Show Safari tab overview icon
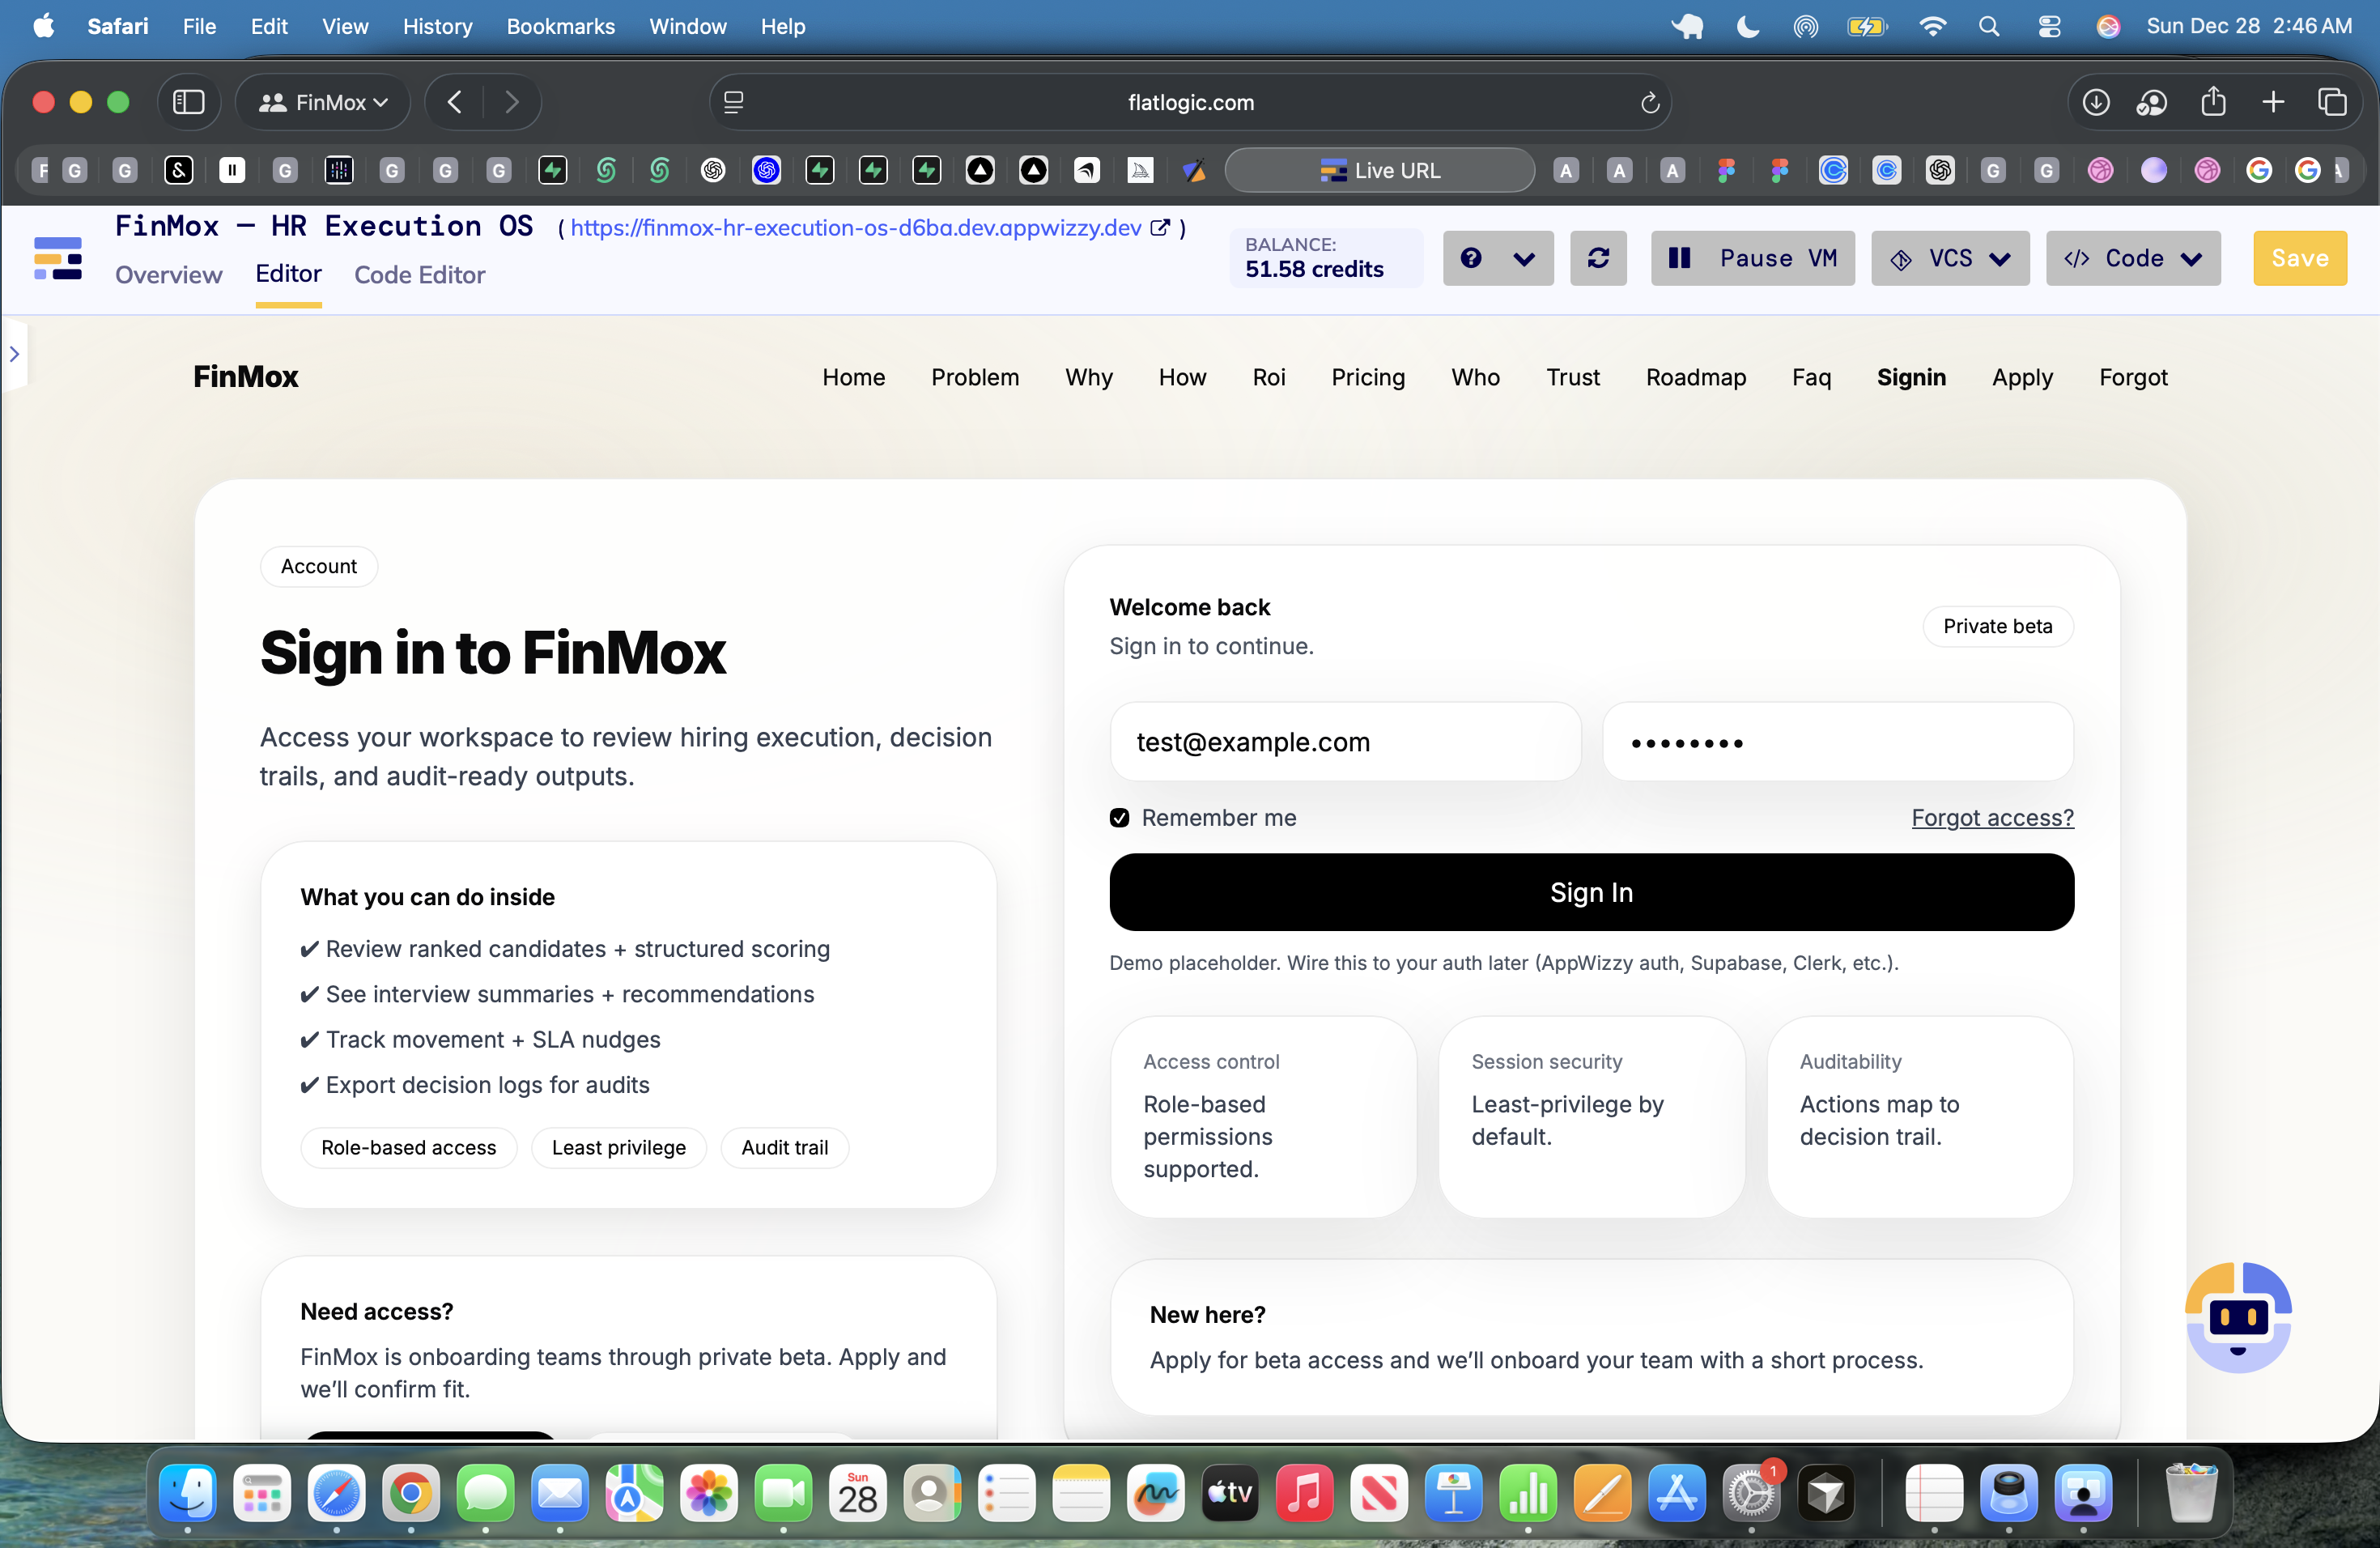This screenshot has height=1548, width=2380. pos(2331,102)
